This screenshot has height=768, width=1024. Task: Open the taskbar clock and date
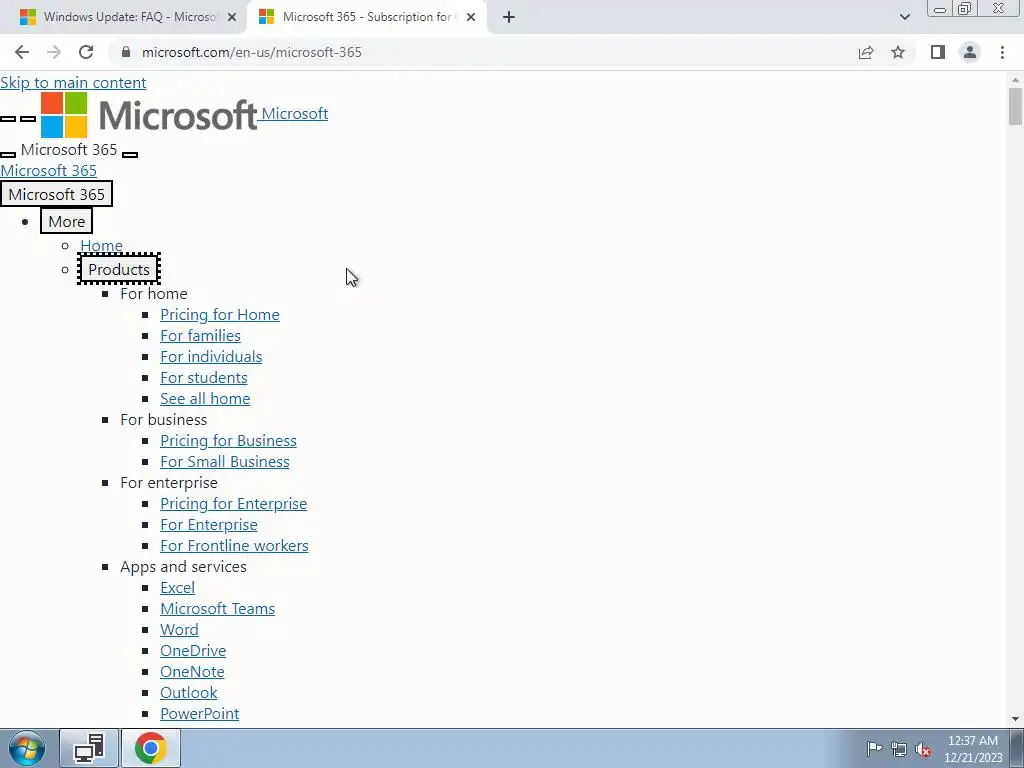point(973,749)
